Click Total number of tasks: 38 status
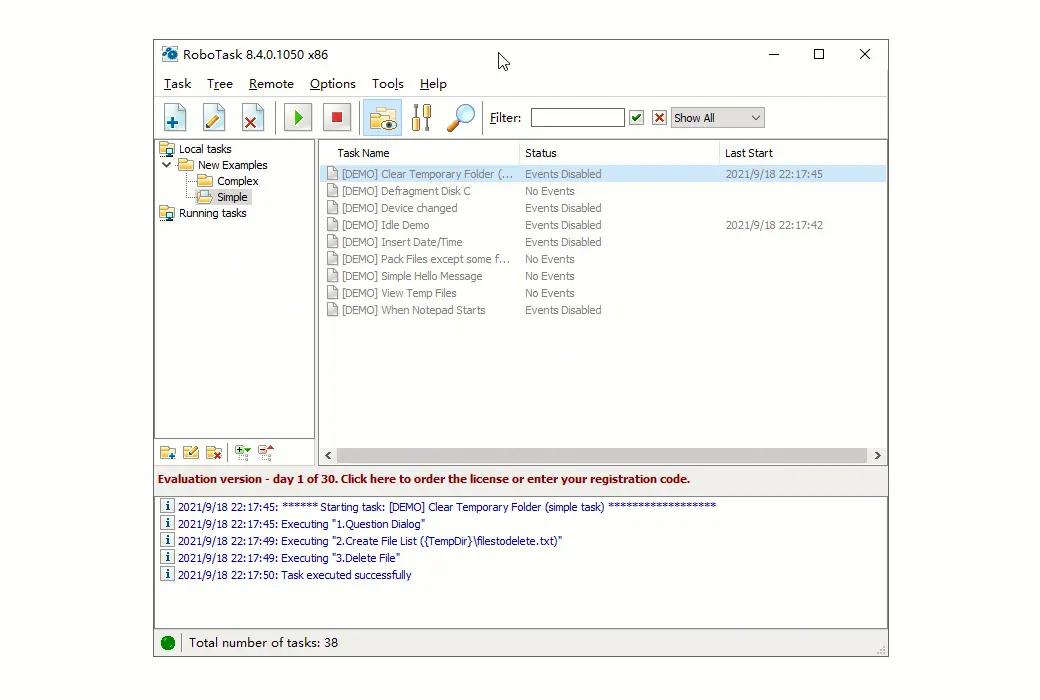Viewport: 1040px width, 700px height. pos(263,642)
